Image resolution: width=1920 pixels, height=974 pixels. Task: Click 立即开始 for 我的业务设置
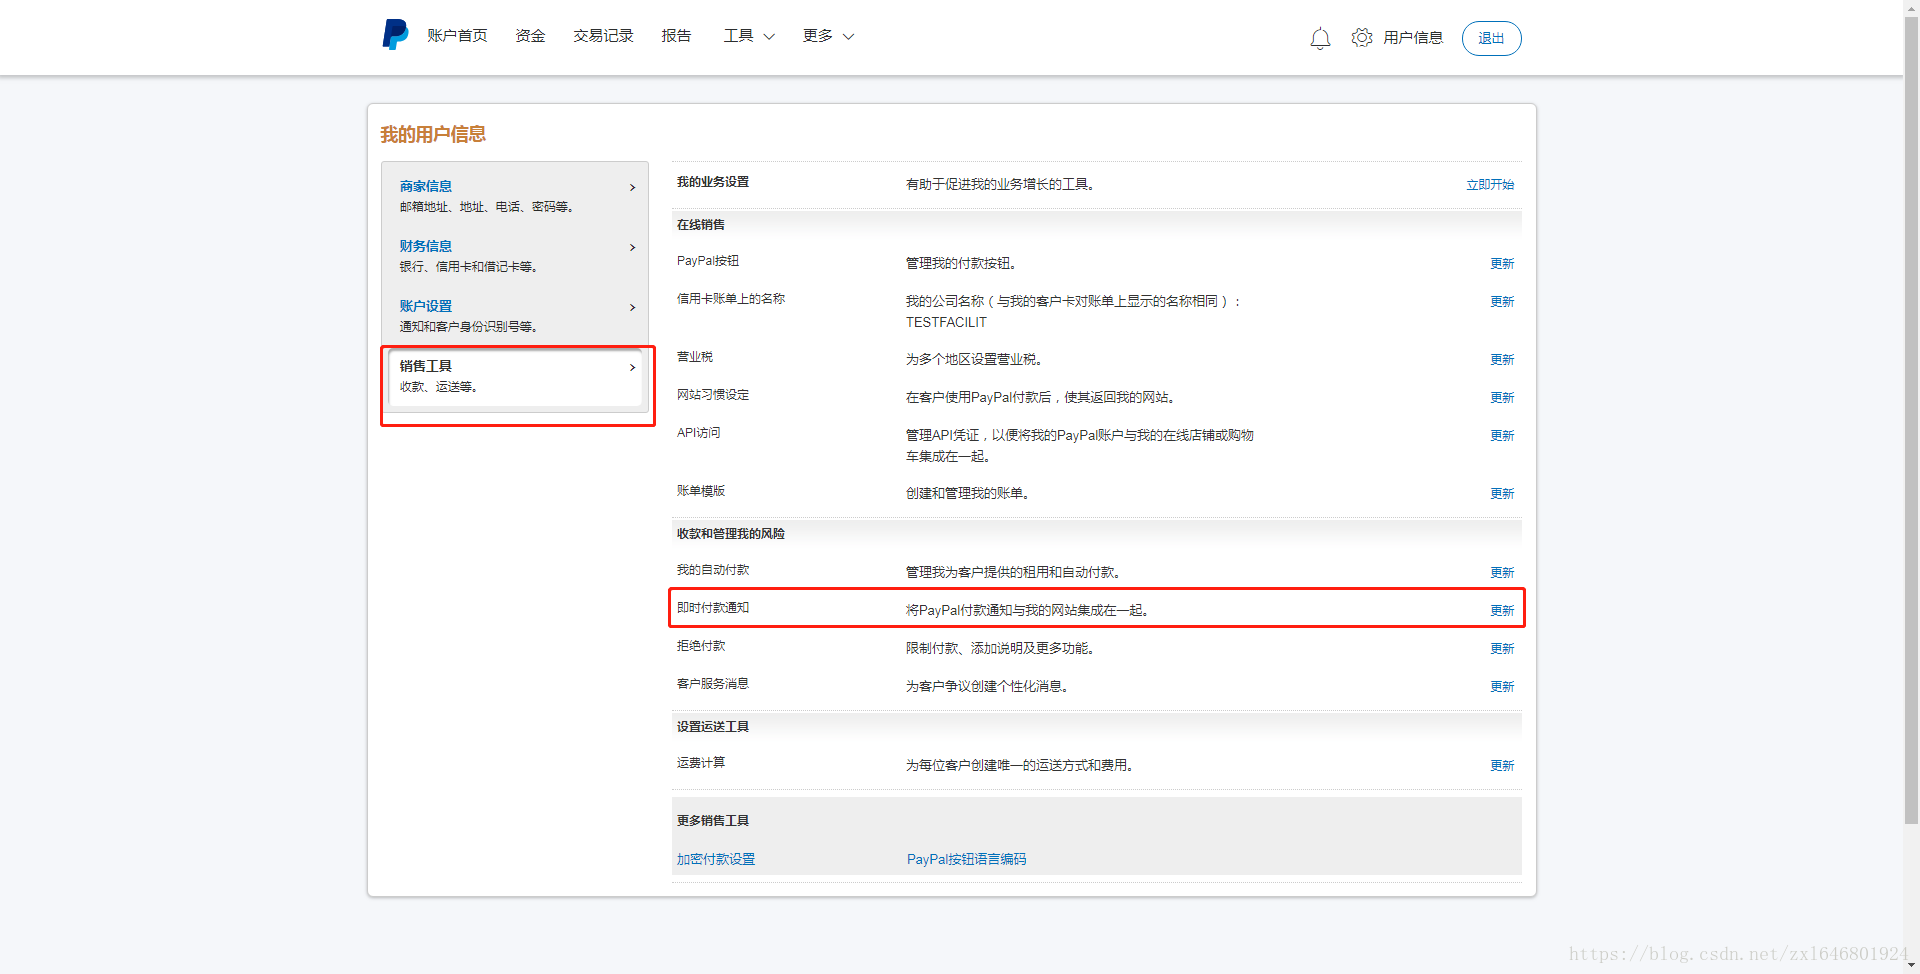pyautogui.click(x=1490, y=184)
